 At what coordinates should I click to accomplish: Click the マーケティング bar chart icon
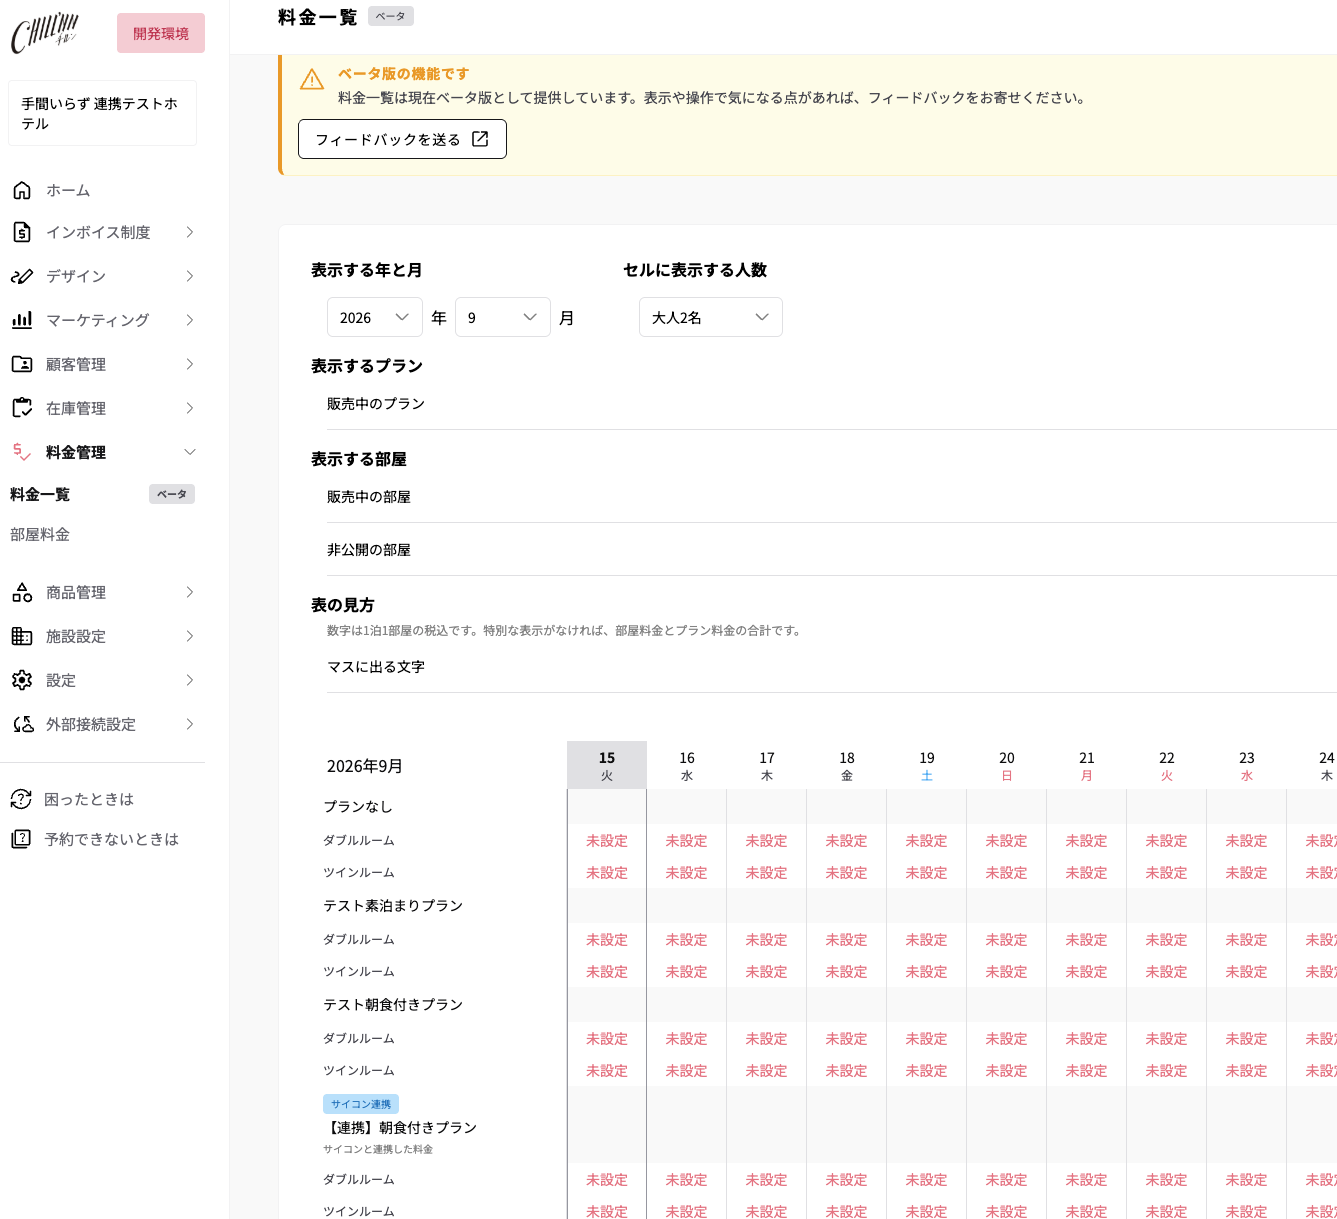(22, 320)
